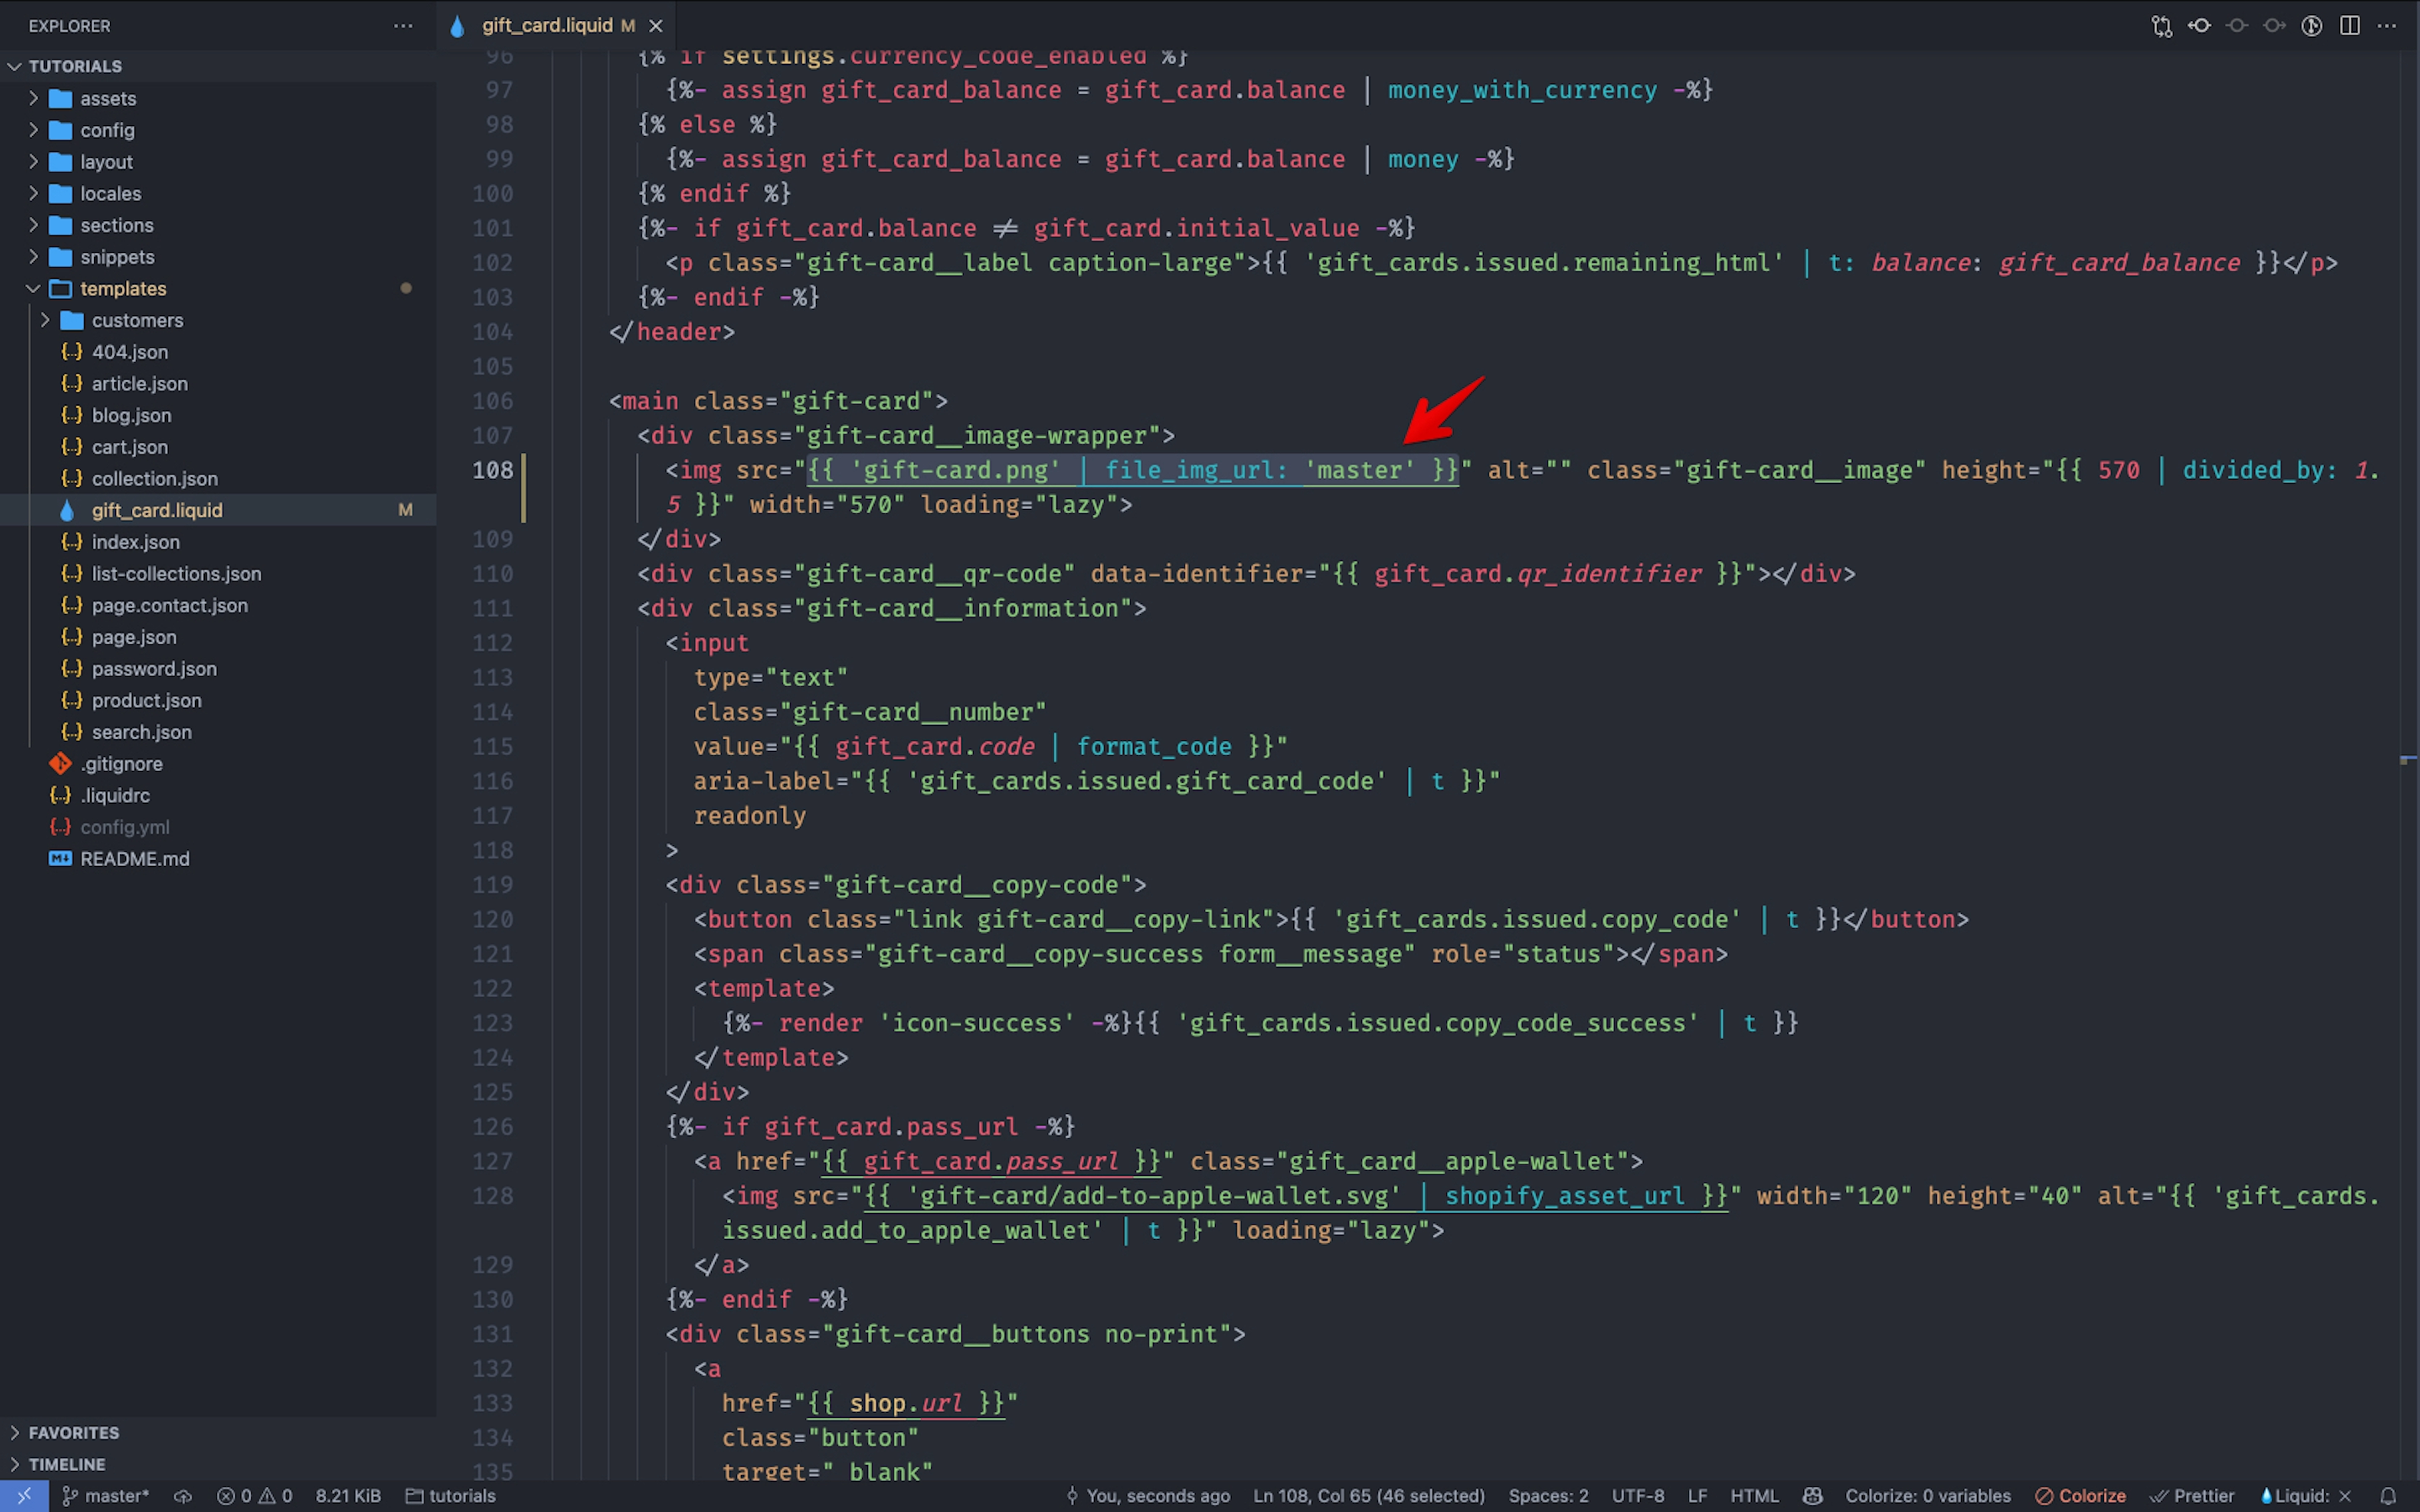Close the gift_card.liquid editor tab
Viewport: 2420px width, 1512px height.
pyautogui.click(x=656, y=26)
